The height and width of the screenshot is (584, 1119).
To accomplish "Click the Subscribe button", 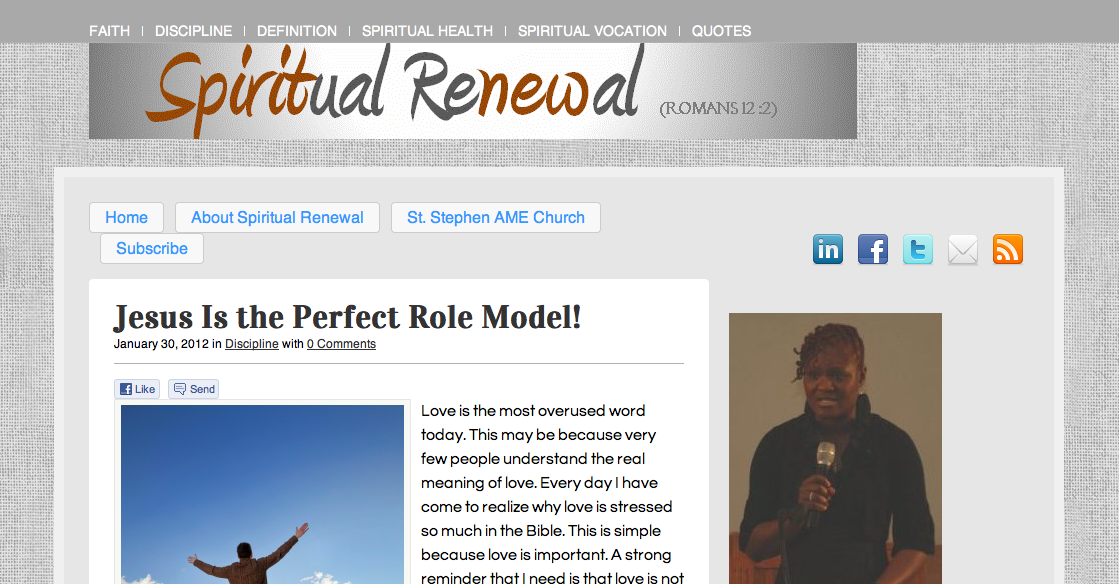I will pos(152,248).
